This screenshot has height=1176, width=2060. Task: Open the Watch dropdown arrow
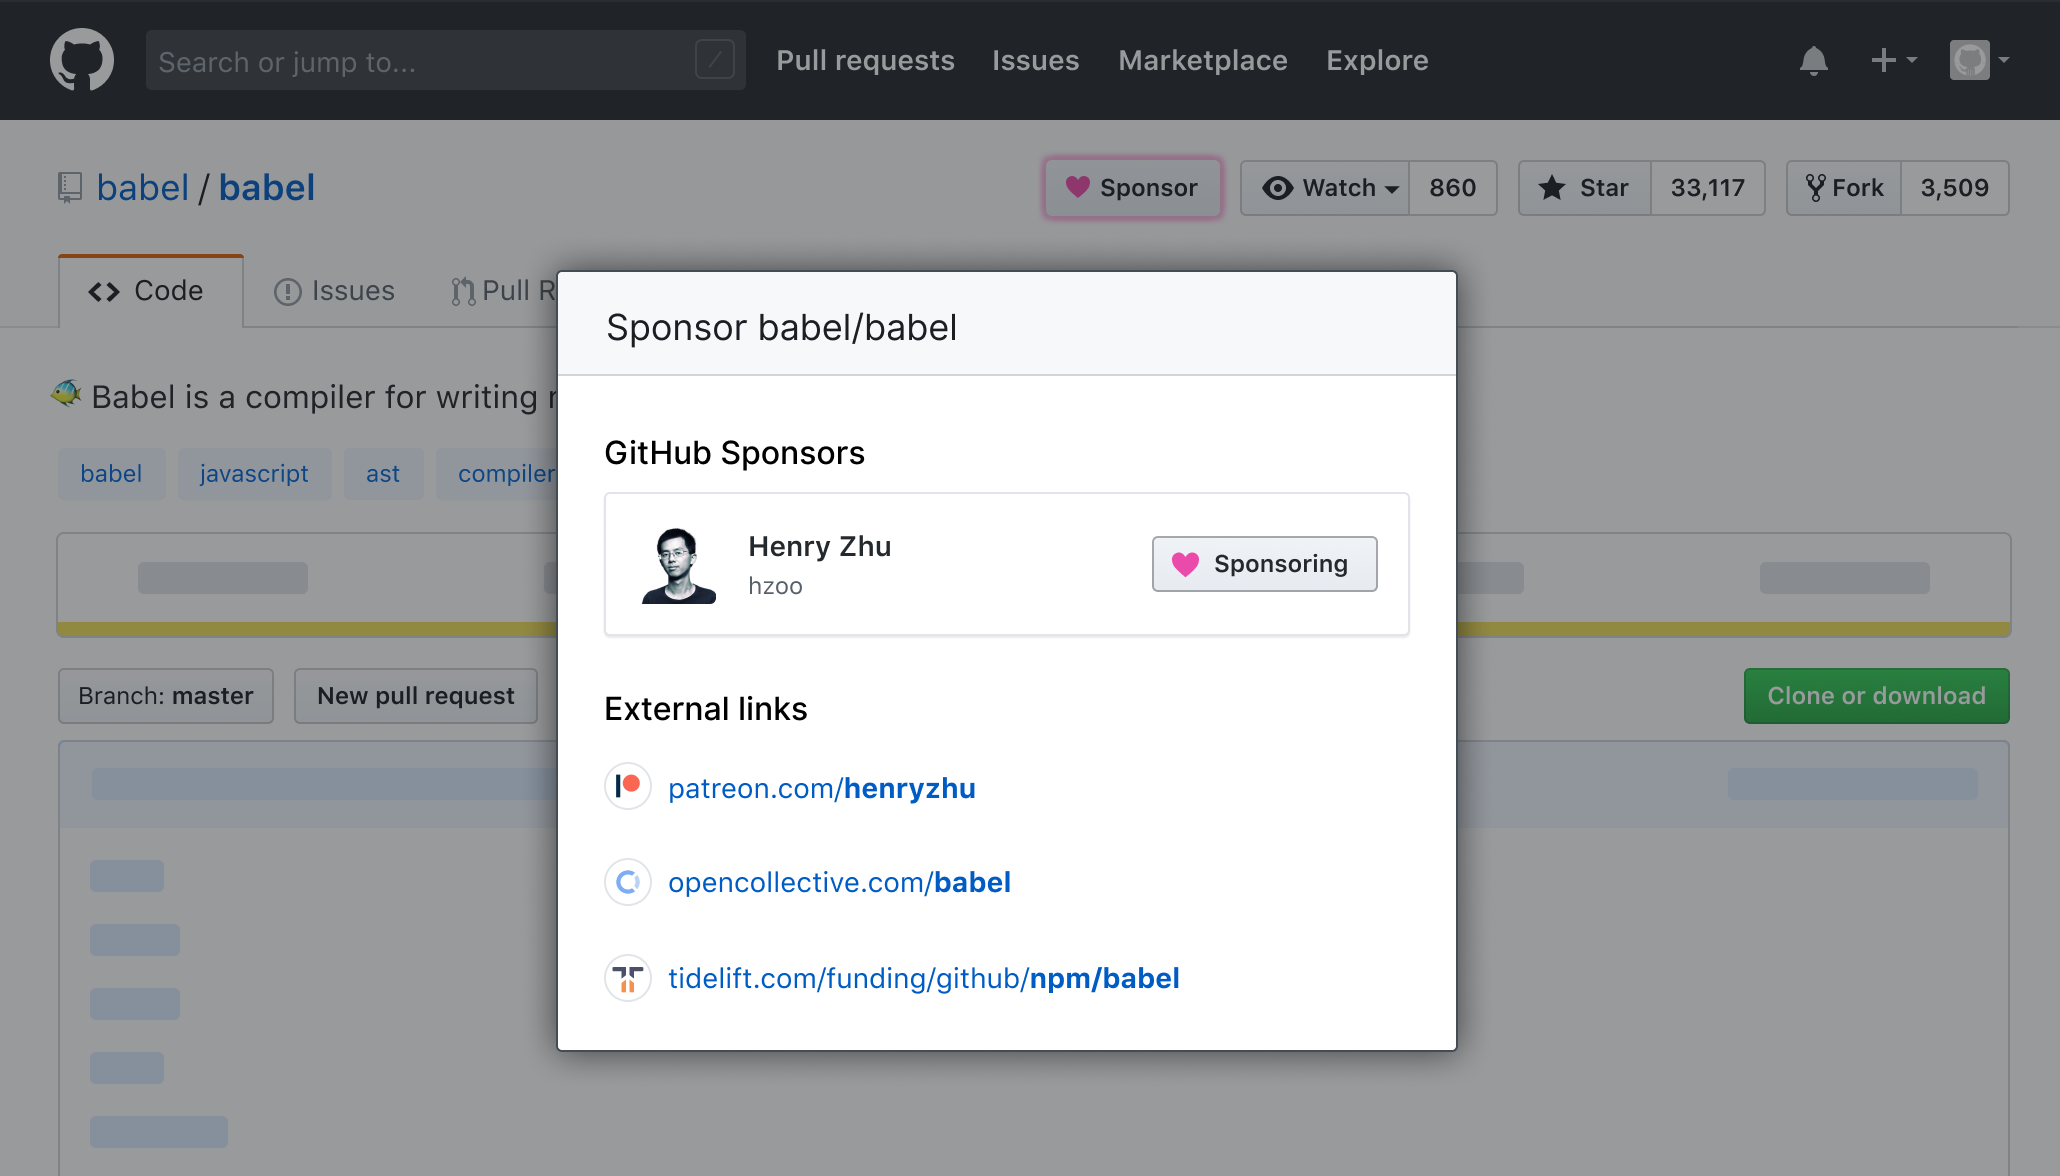(1393, 188)
